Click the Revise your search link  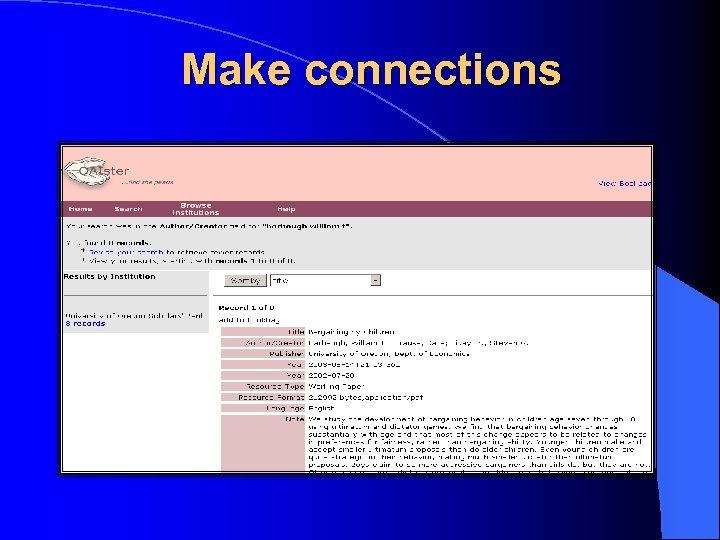(126, 252)
